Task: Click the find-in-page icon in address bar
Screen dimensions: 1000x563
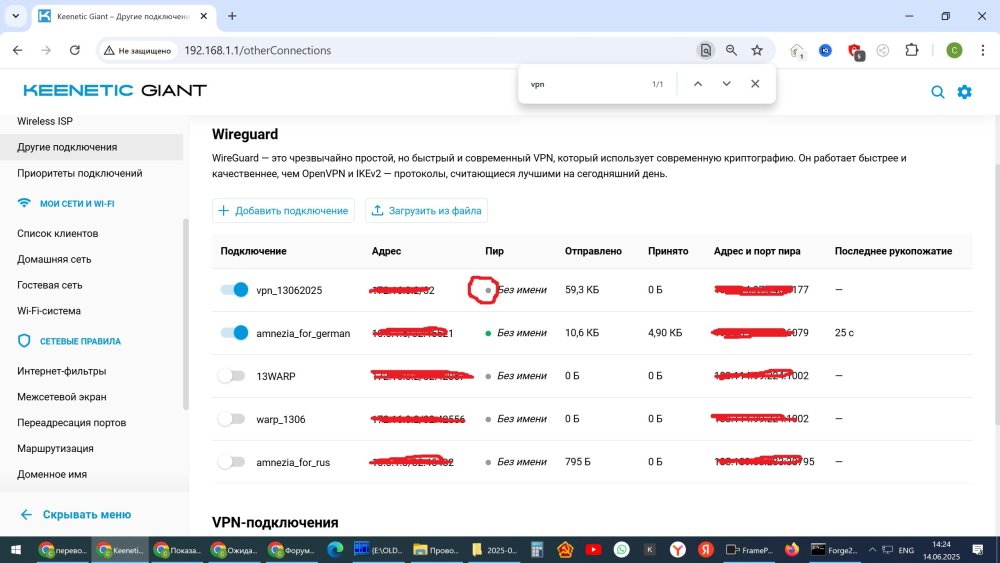Action: tap(705, 50)
